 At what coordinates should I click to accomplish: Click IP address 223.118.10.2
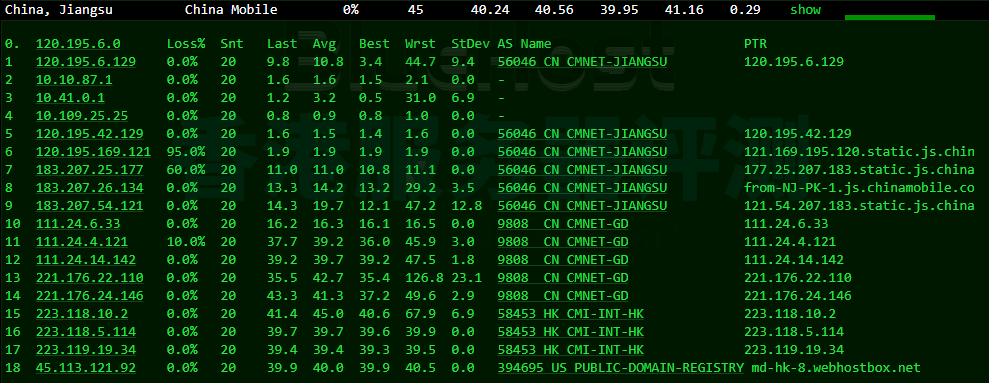(82, 314)
